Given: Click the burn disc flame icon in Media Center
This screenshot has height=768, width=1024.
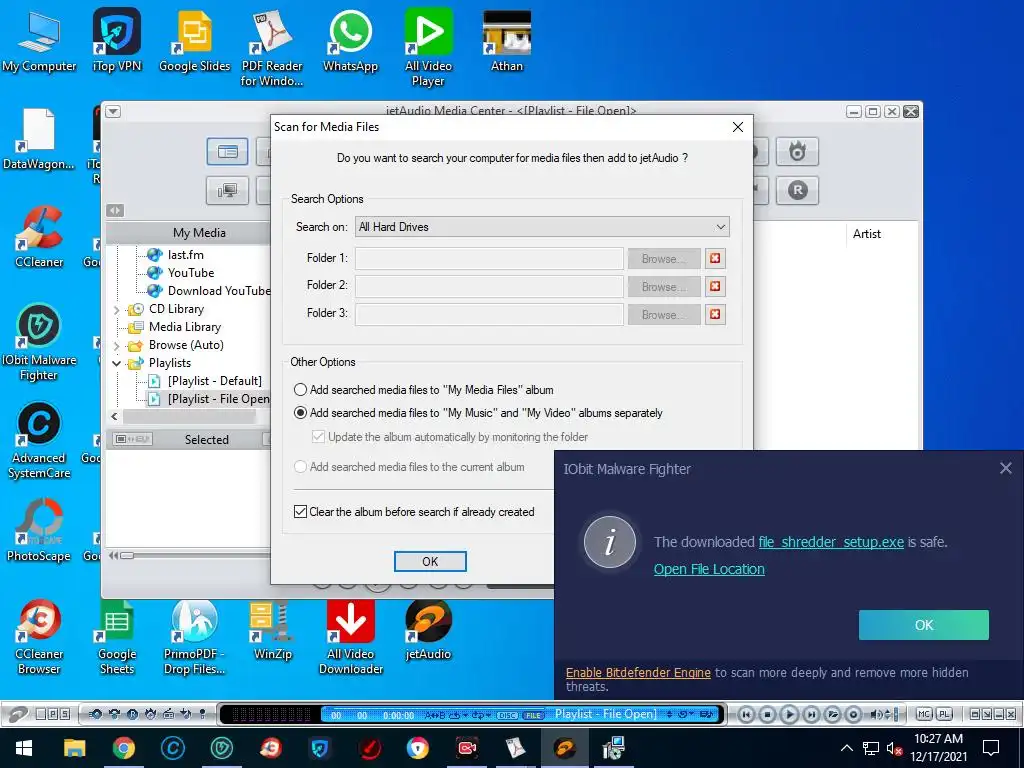Looking at the screenshot, I should tap(797, 152).
